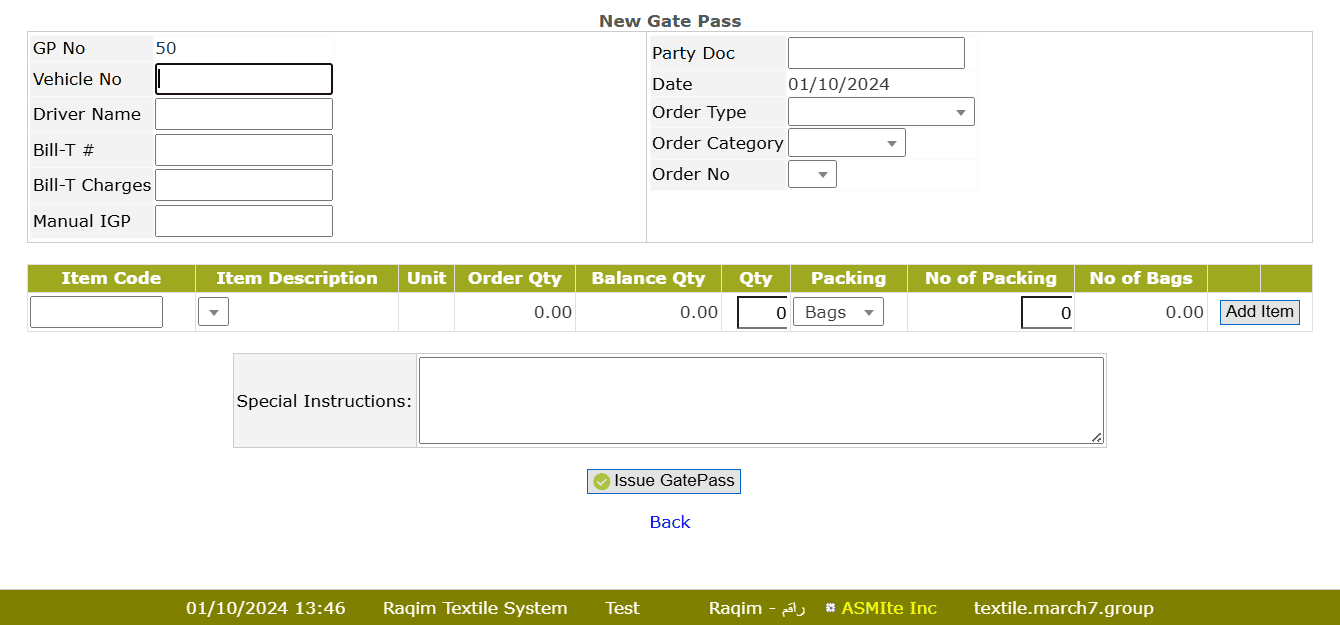Select the Item Code input box
This screenshot has height=625, width=1340.
(x=96, y=312)
